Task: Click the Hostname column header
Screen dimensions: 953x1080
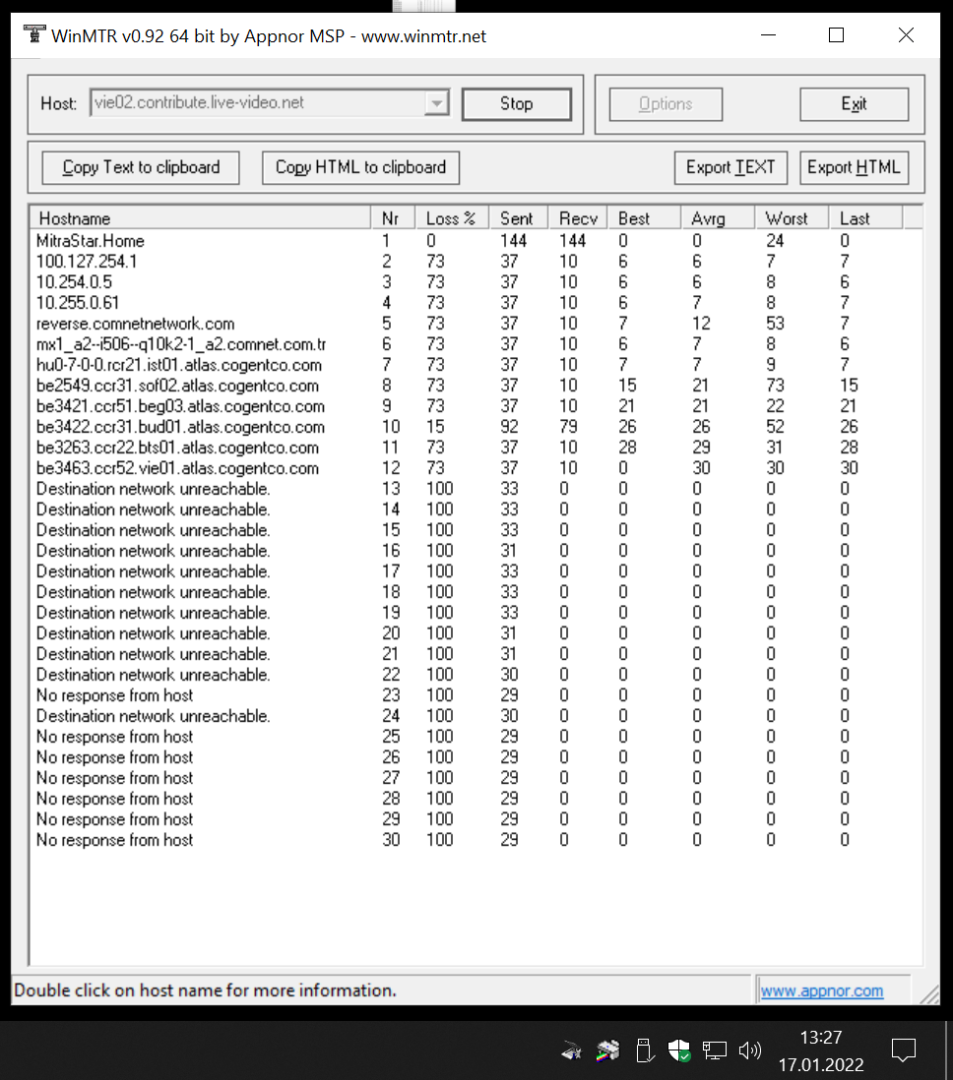Action: click(x=200, y=218)
